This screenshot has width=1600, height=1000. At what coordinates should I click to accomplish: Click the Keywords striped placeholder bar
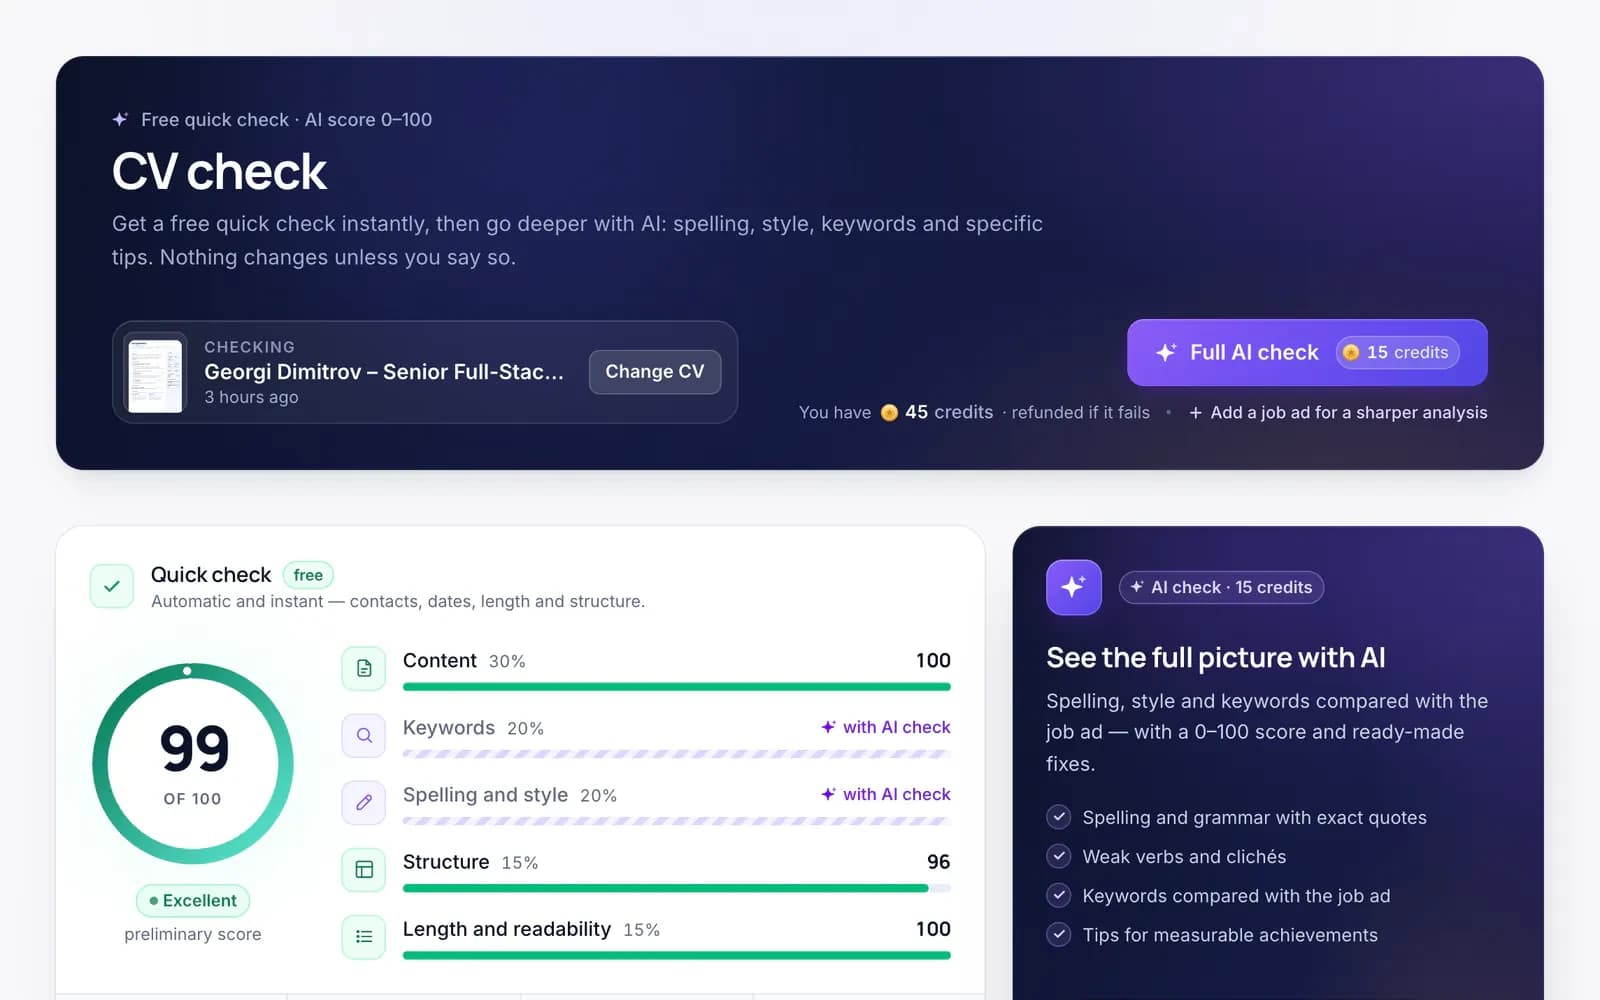(677, 754)
